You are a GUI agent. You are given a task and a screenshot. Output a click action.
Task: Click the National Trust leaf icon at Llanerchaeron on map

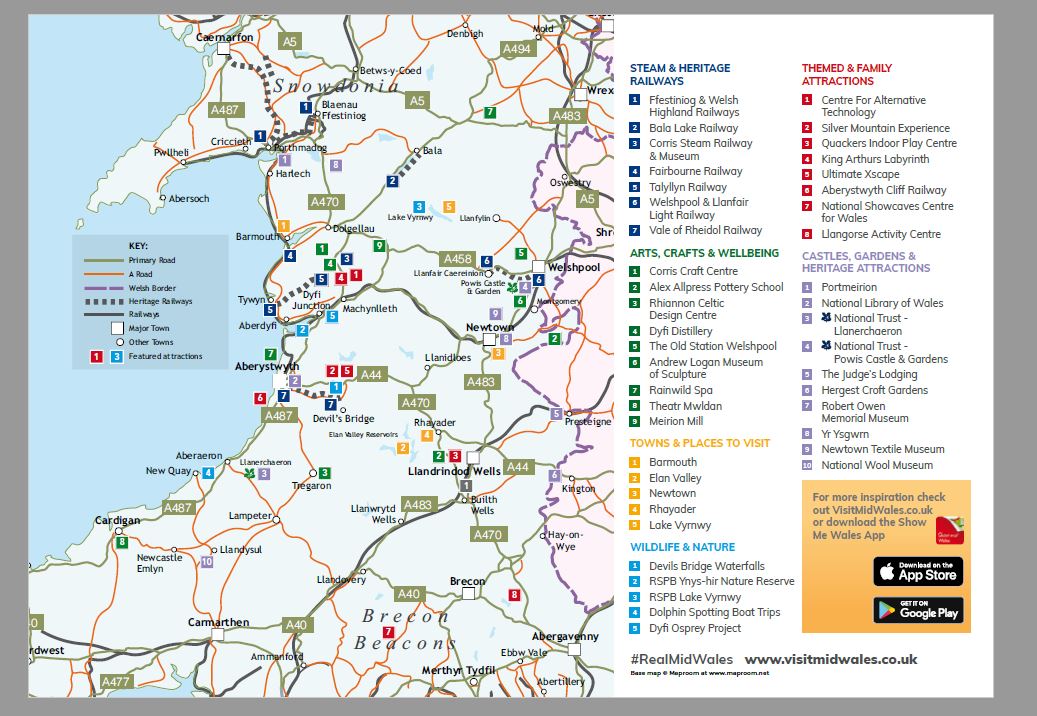(249, 473)
